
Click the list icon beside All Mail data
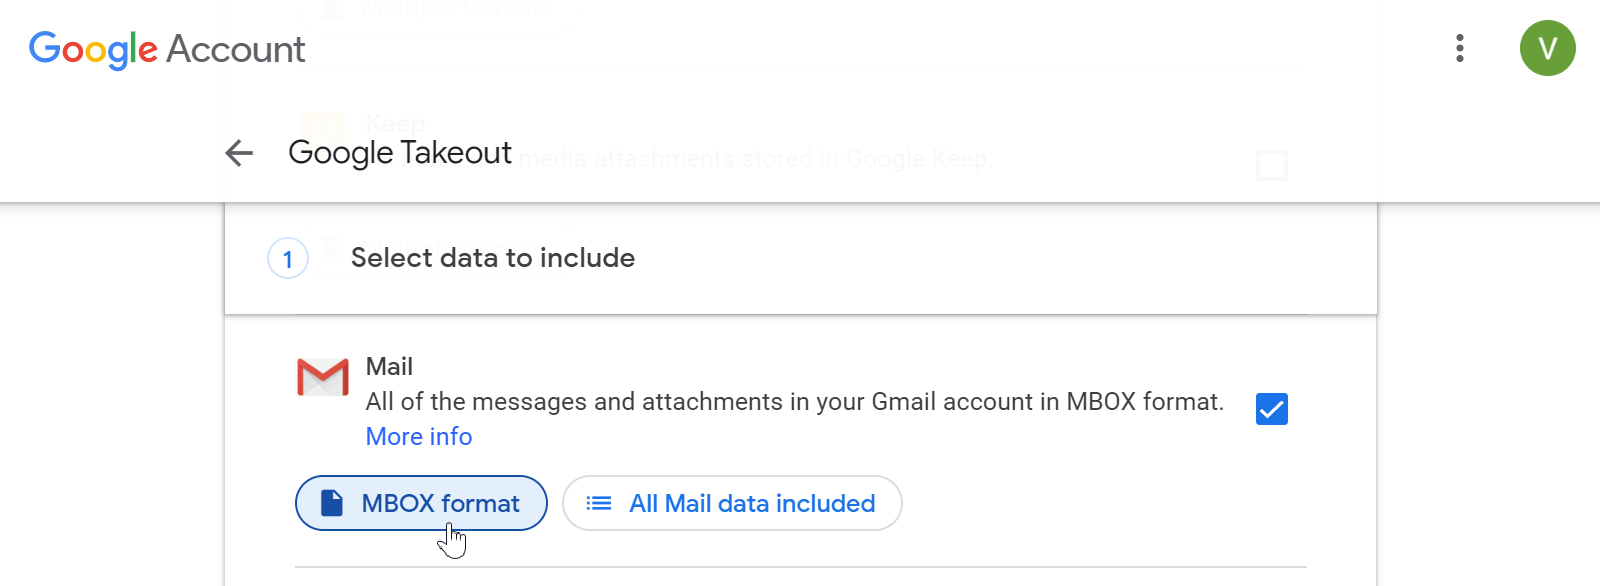click(599, 503)
